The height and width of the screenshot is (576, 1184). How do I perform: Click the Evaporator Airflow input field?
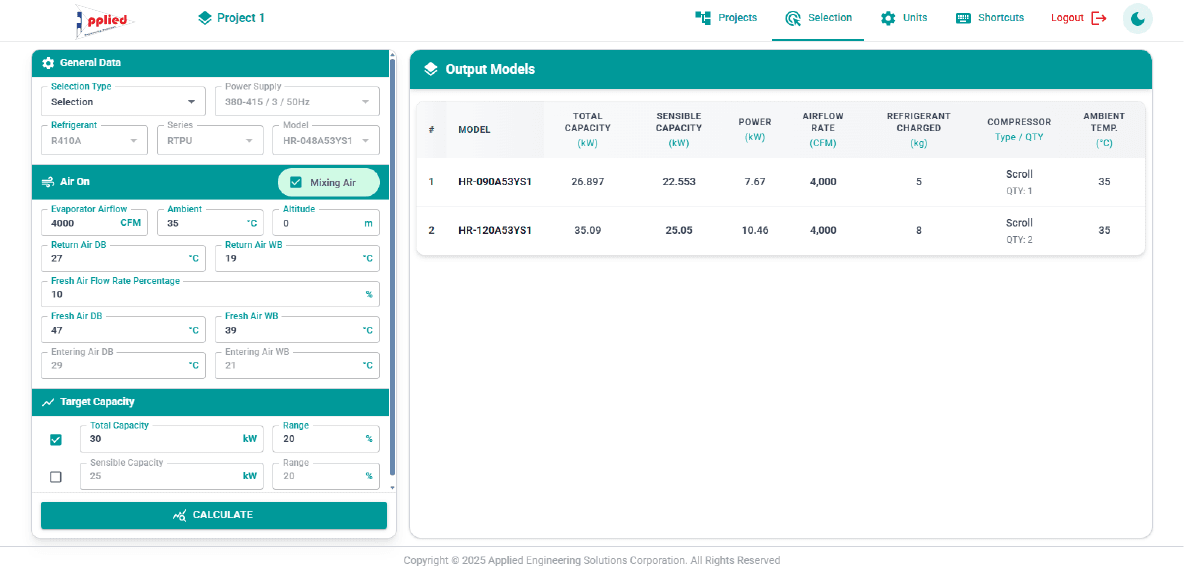tap(94, 223)
